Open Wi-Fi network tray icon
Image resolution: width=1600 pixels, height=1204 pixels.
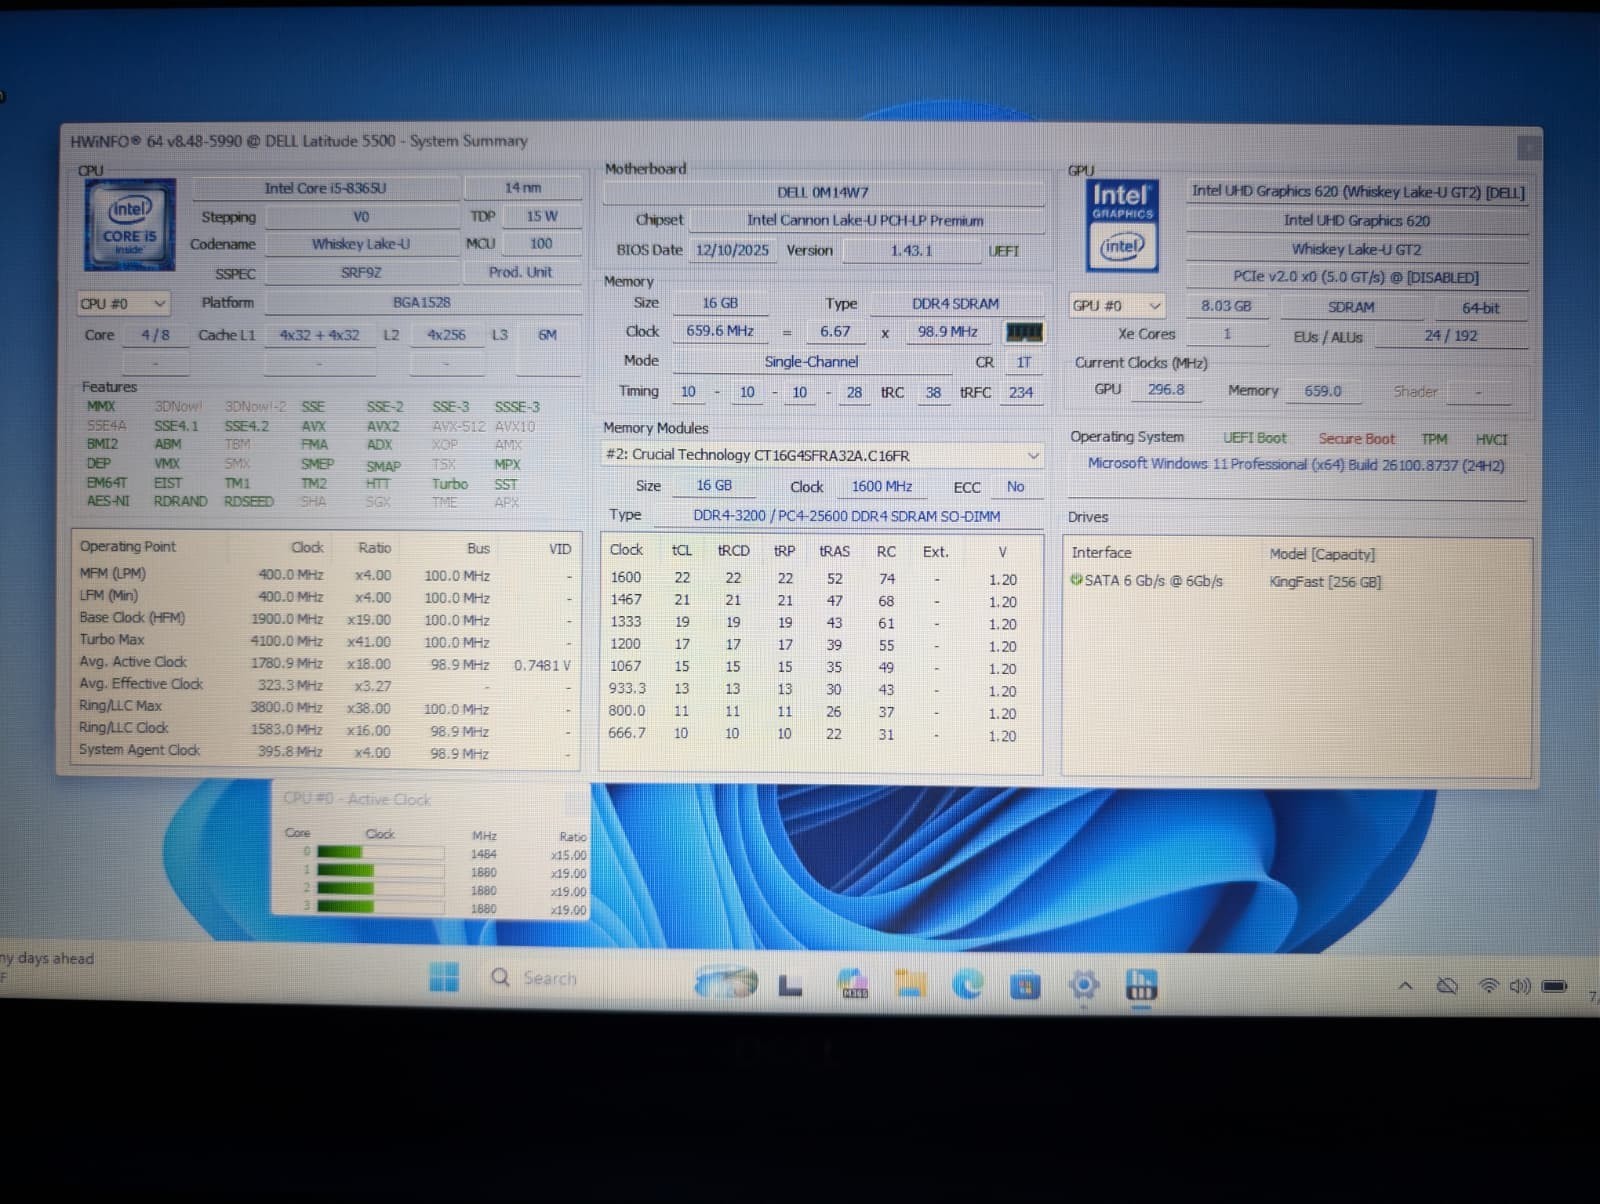[x=1489, y=986]
